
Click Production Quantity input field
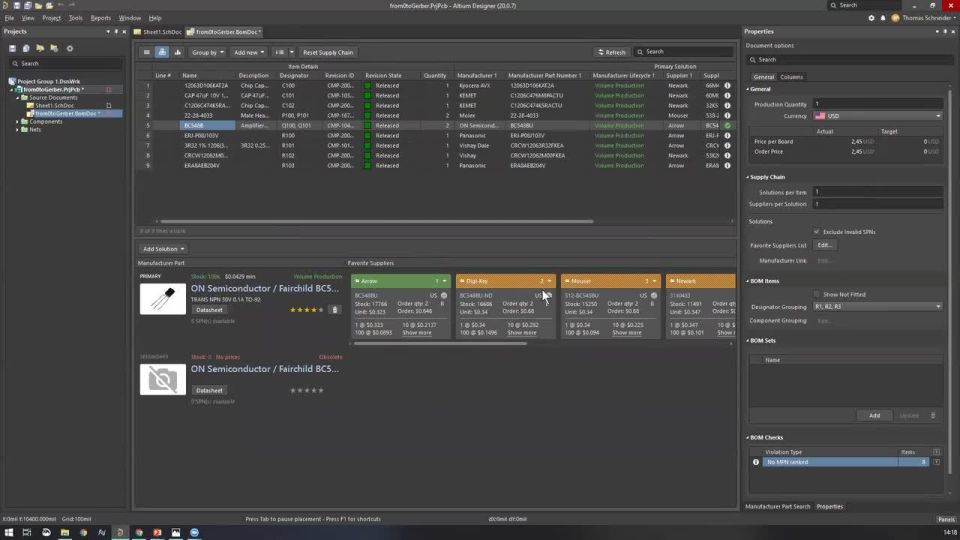[877, 104]
